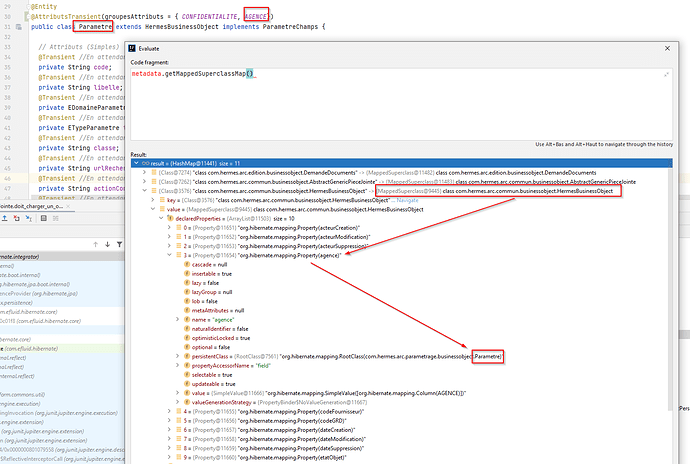Click into the Code fragment input field

[401, 104]
